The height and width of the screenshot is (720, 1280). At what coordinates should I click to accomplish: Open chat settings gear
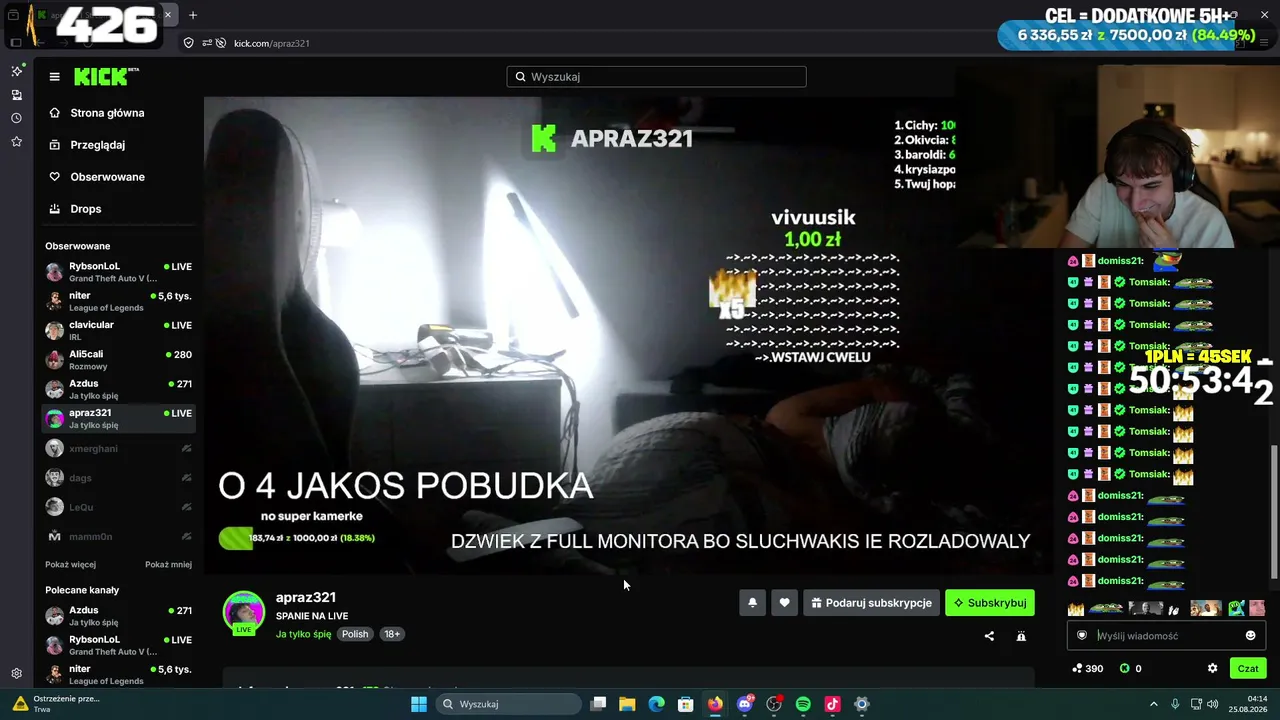coord(1212,668)
